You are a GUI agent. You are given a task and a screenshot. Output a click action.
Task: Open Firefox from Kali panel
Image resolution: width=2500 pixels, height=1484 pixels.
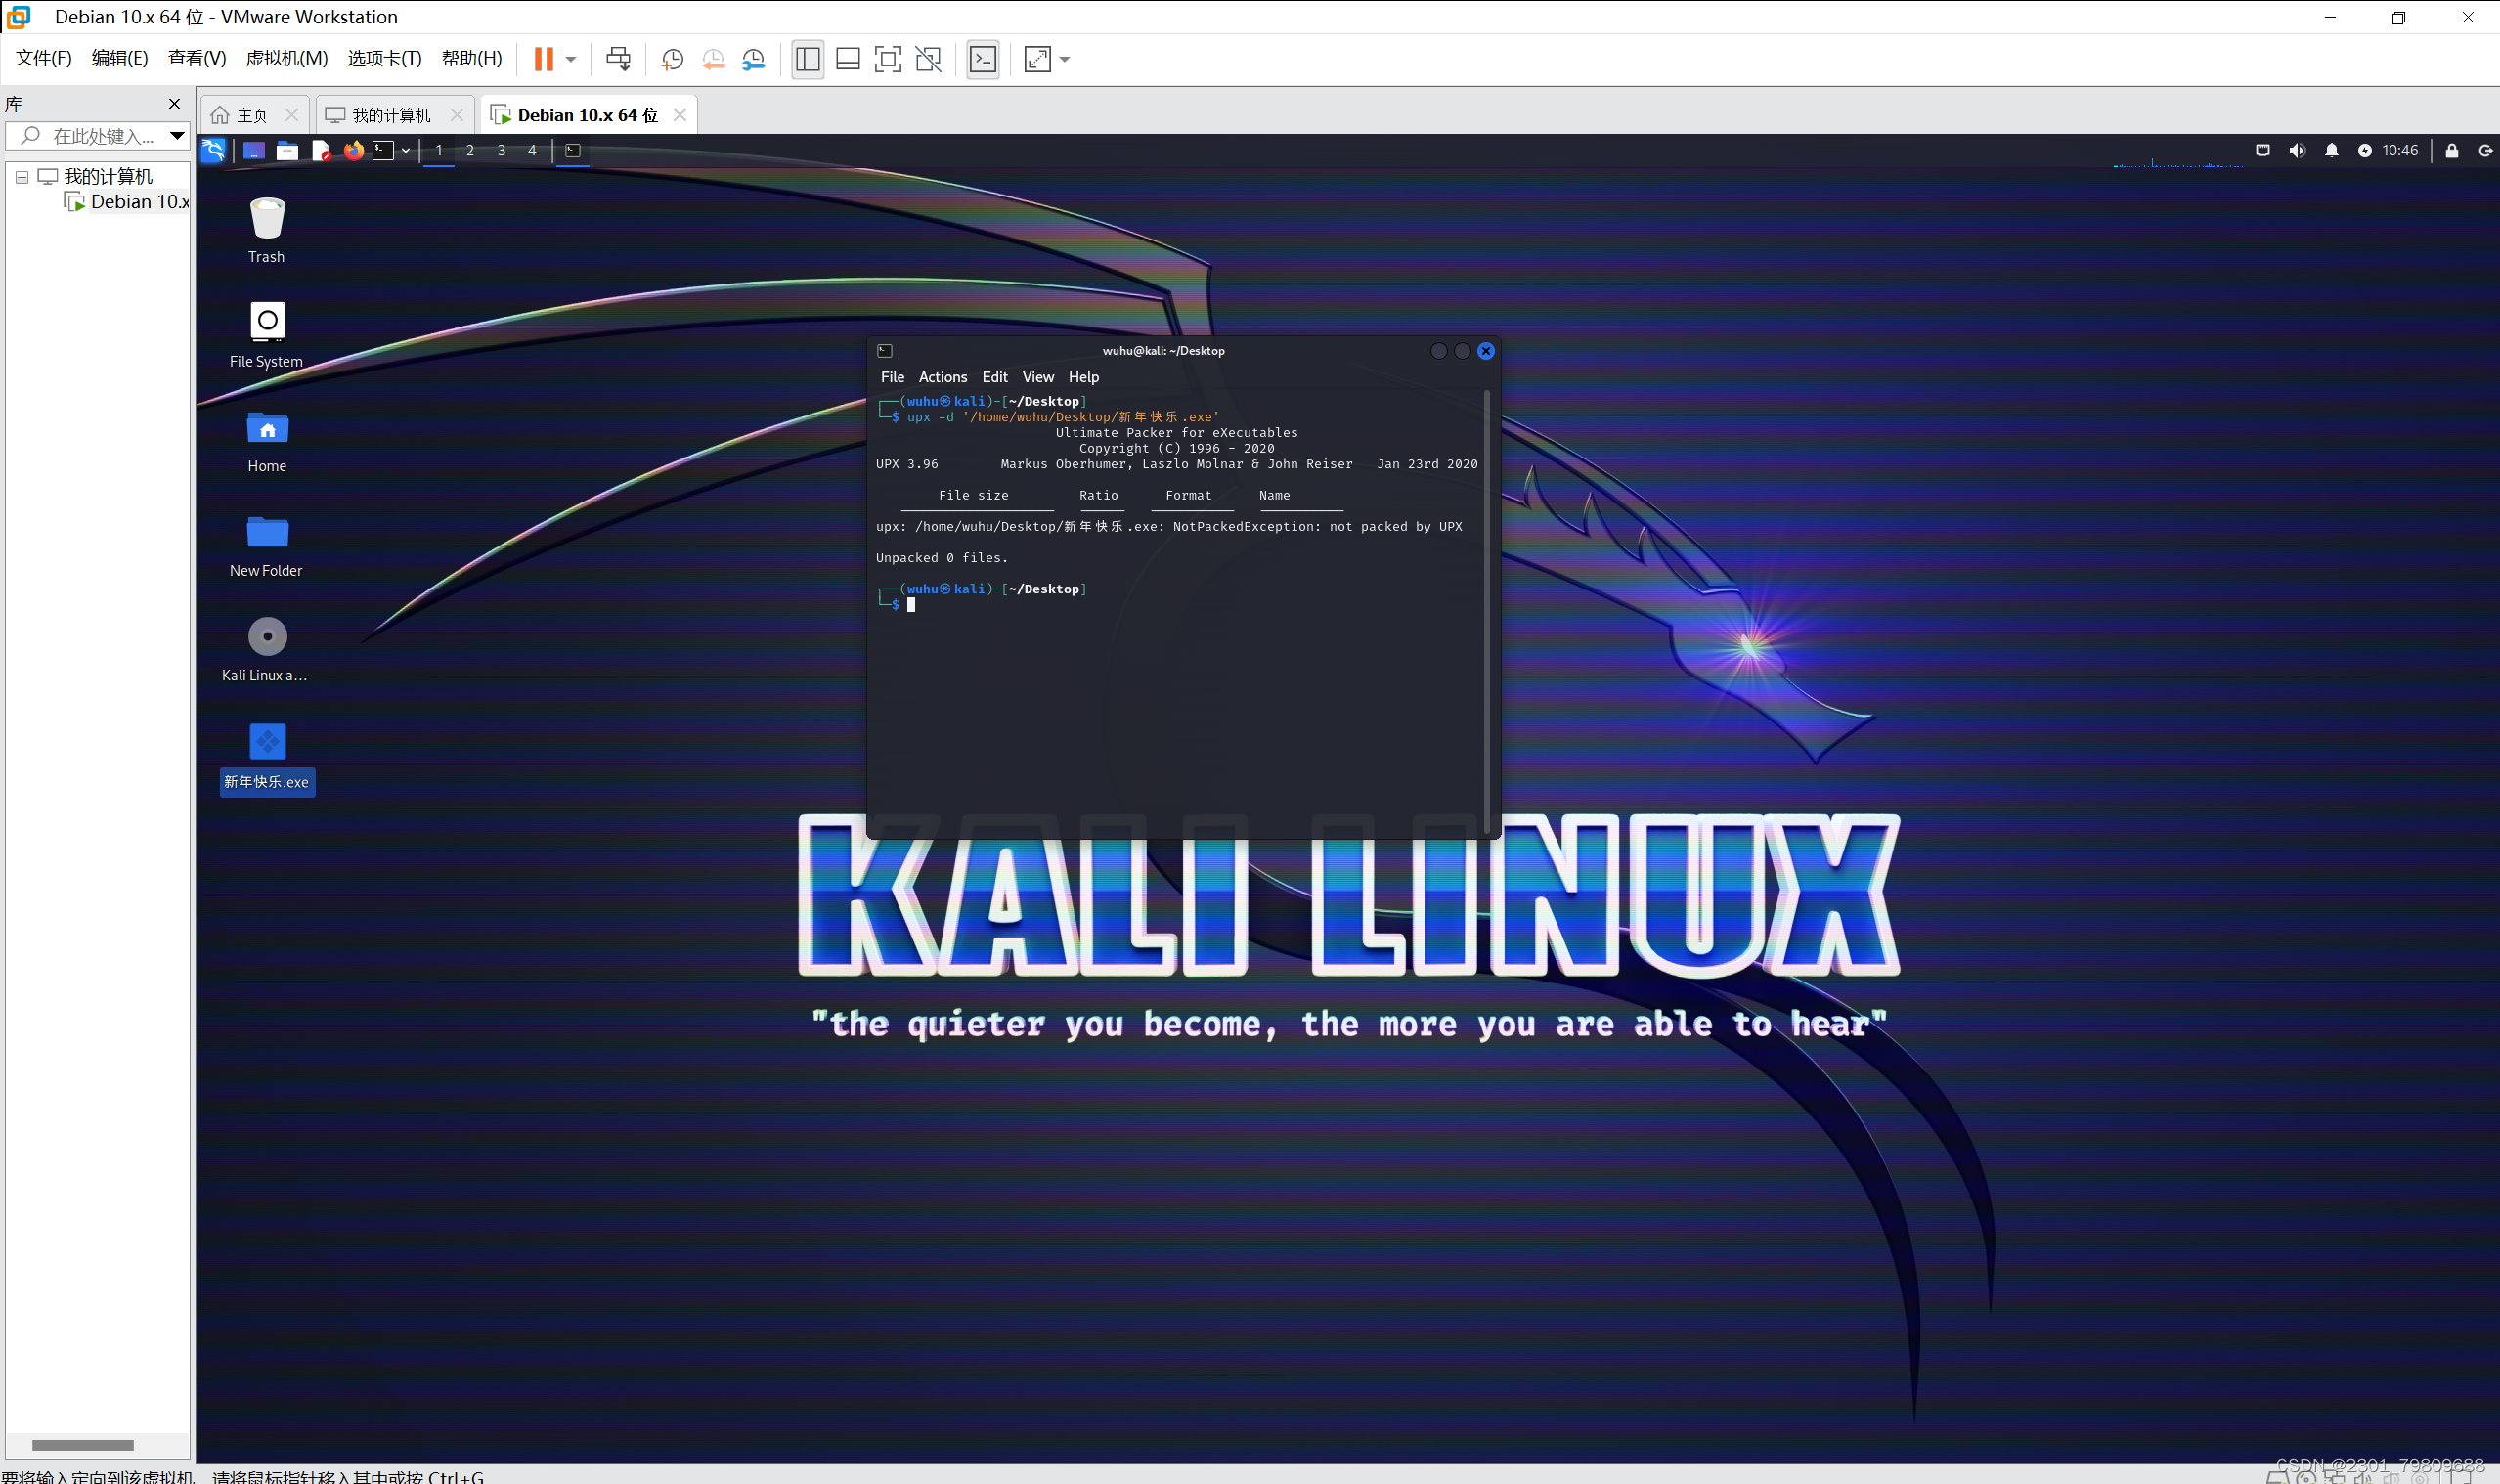353,150
